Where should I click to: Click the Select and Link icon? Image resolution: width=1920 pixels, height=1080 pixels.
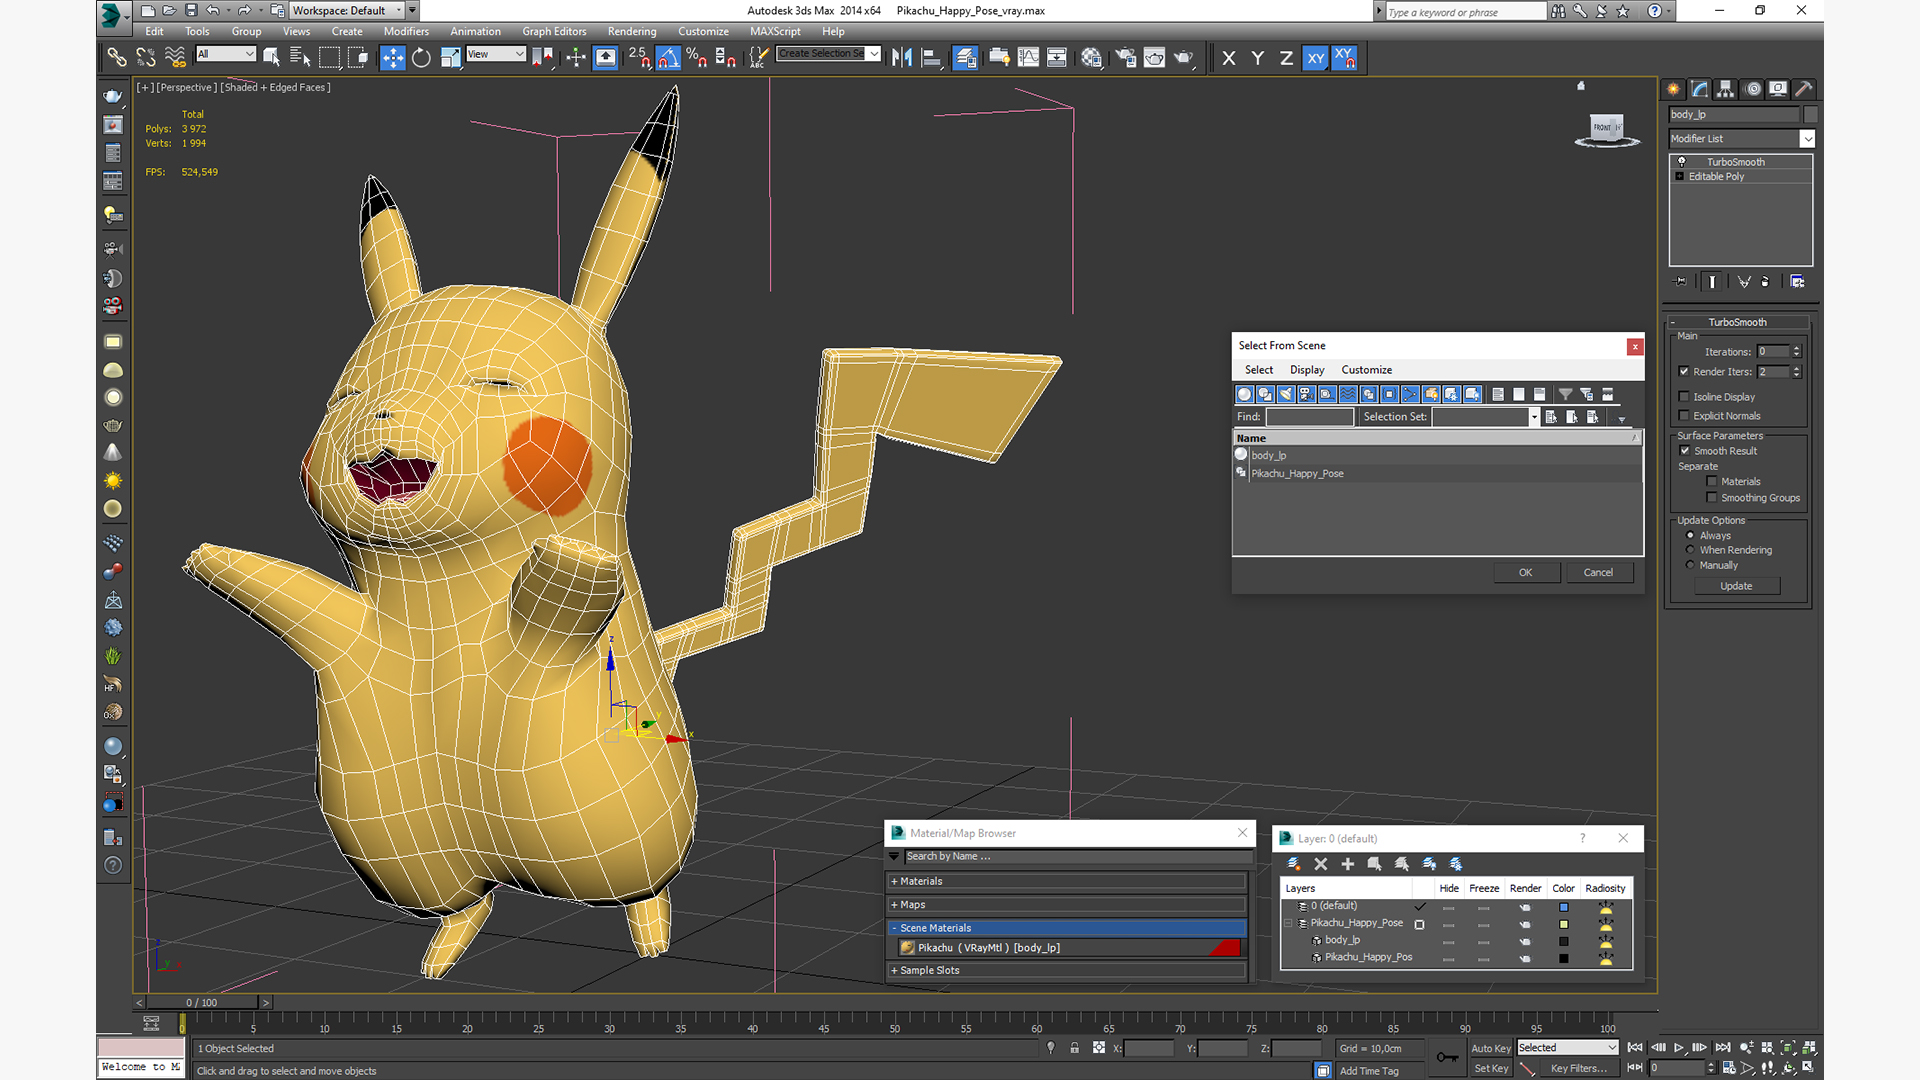[117, 58]
